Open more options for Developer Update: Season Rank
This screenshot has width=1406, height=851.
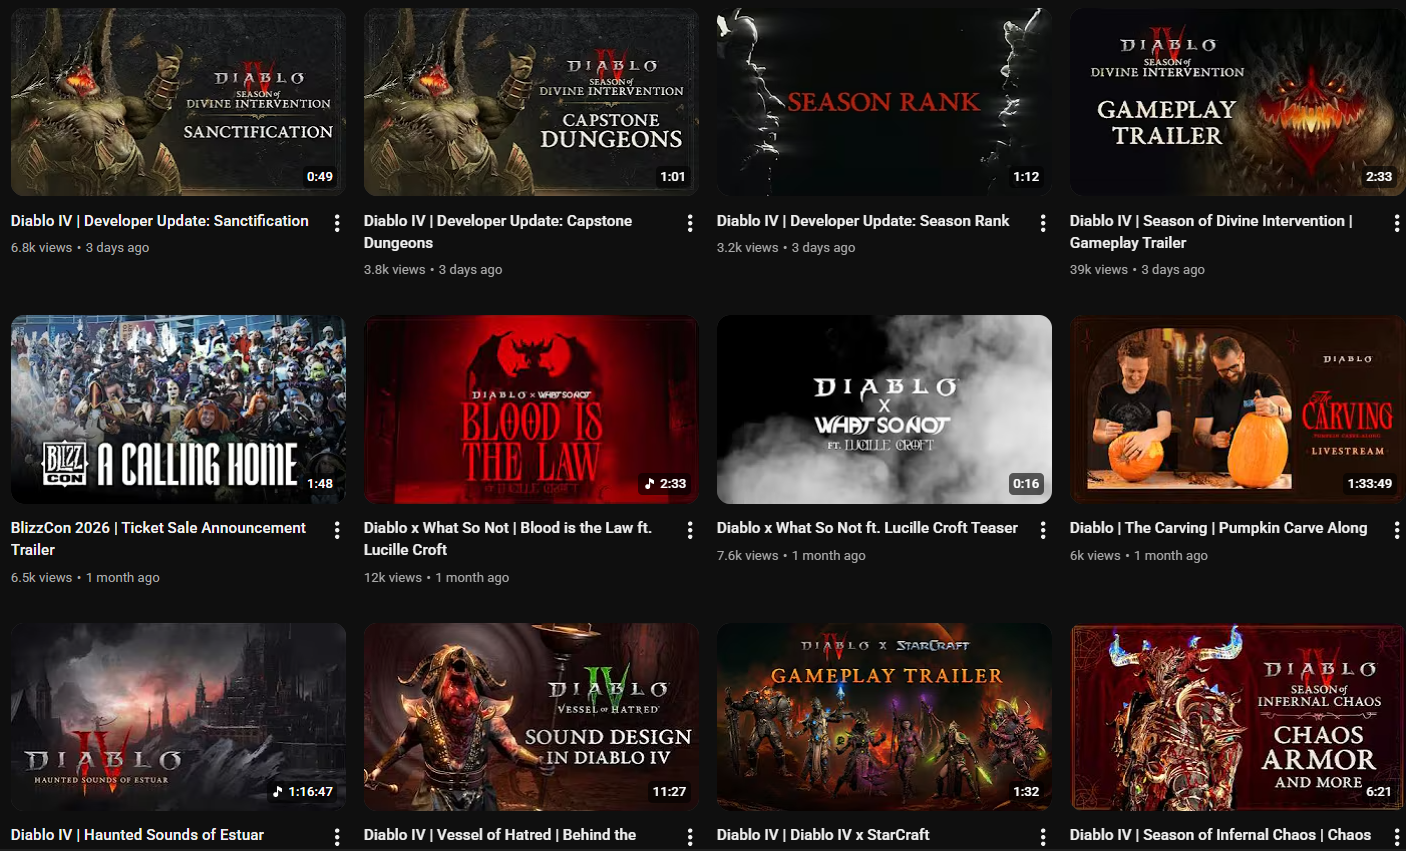point(1043,223)
